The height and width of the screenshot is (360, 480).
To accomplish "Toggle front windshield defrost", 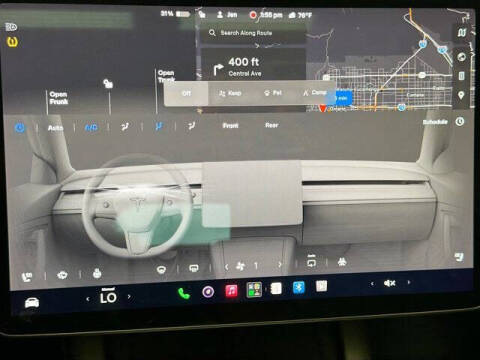I will (x=161, y=269).
